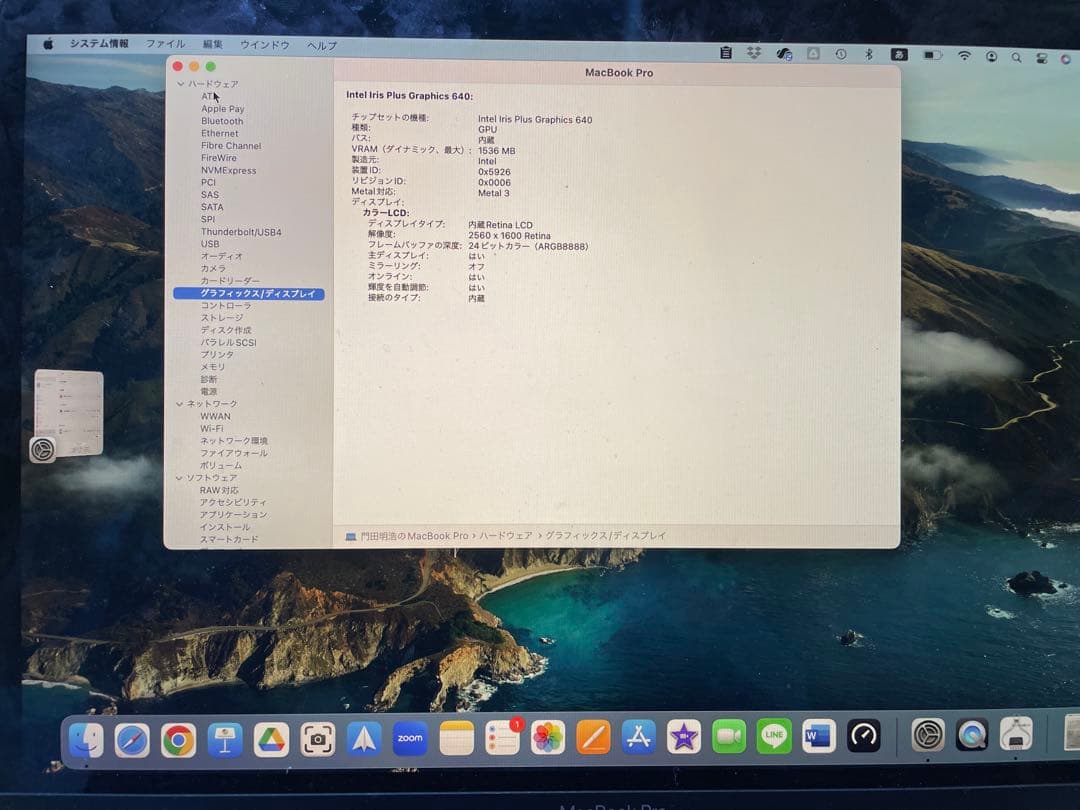Open the ファイル menu

point(165,44)
